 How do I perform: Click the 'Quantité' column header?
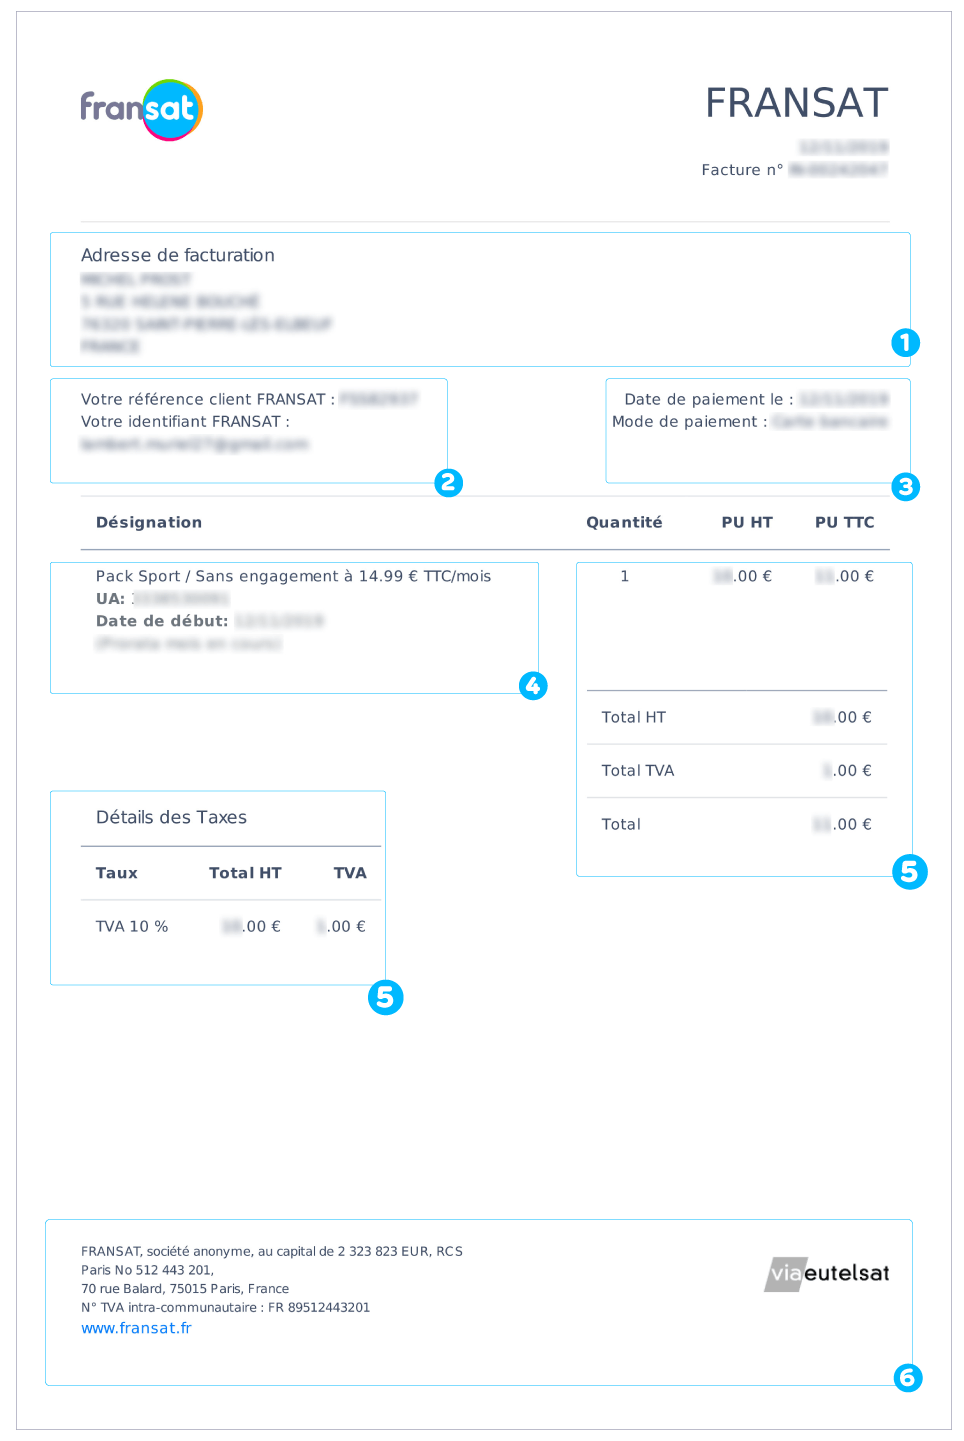pos(624,522)
